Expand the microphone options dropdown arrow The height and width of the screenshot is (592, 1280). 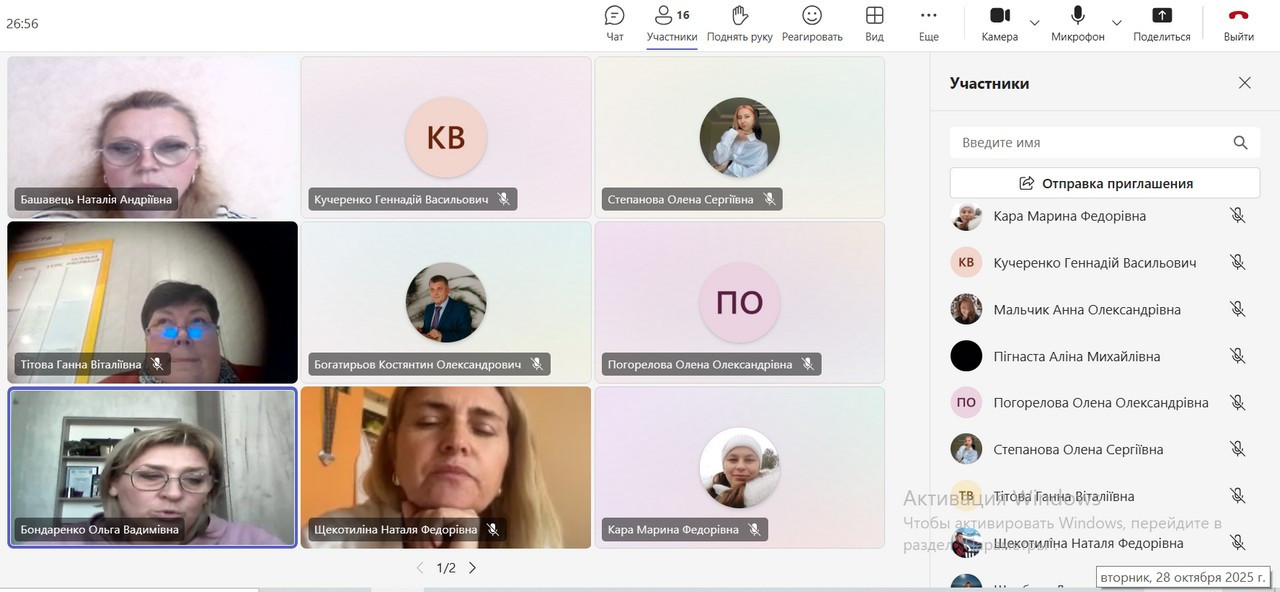[1117, 23]
